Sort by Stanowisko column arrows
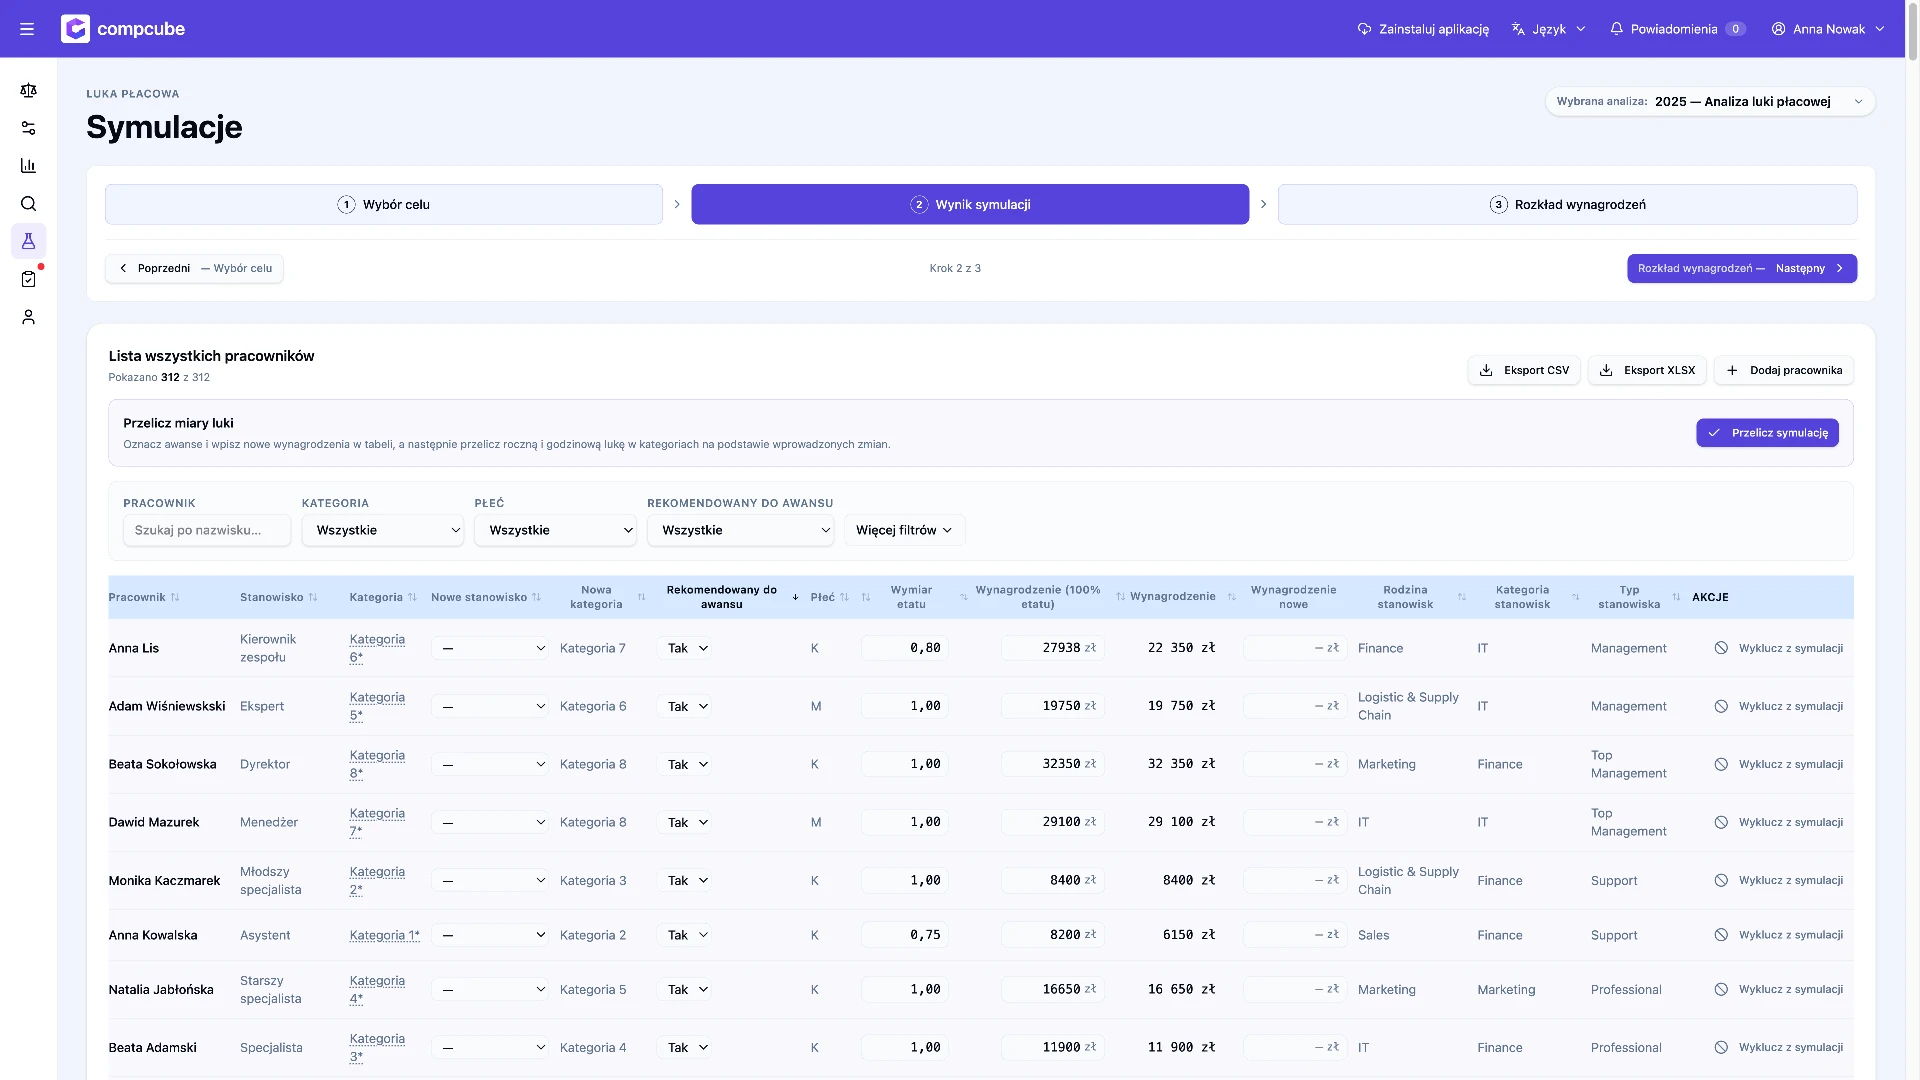 (313, 597)
